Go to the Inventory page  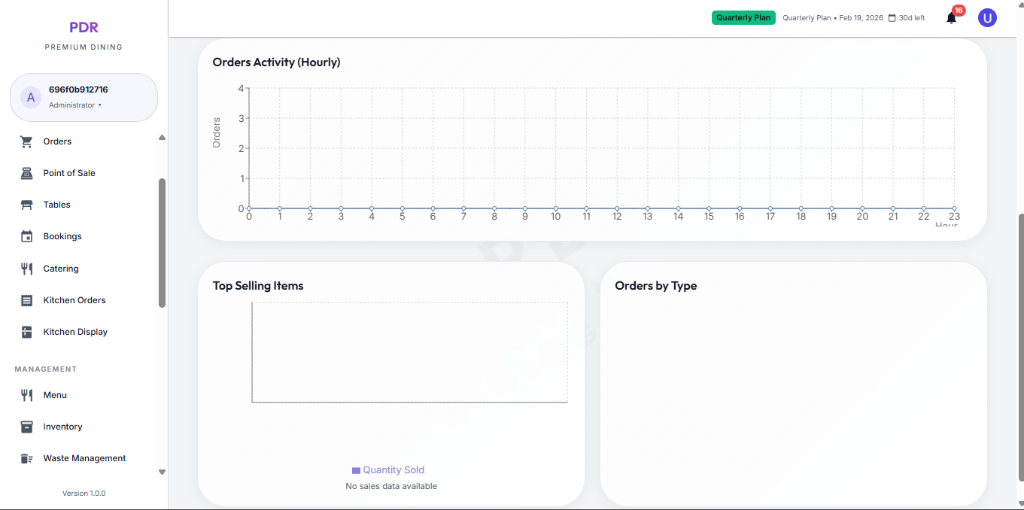click(x=62, y=427)
